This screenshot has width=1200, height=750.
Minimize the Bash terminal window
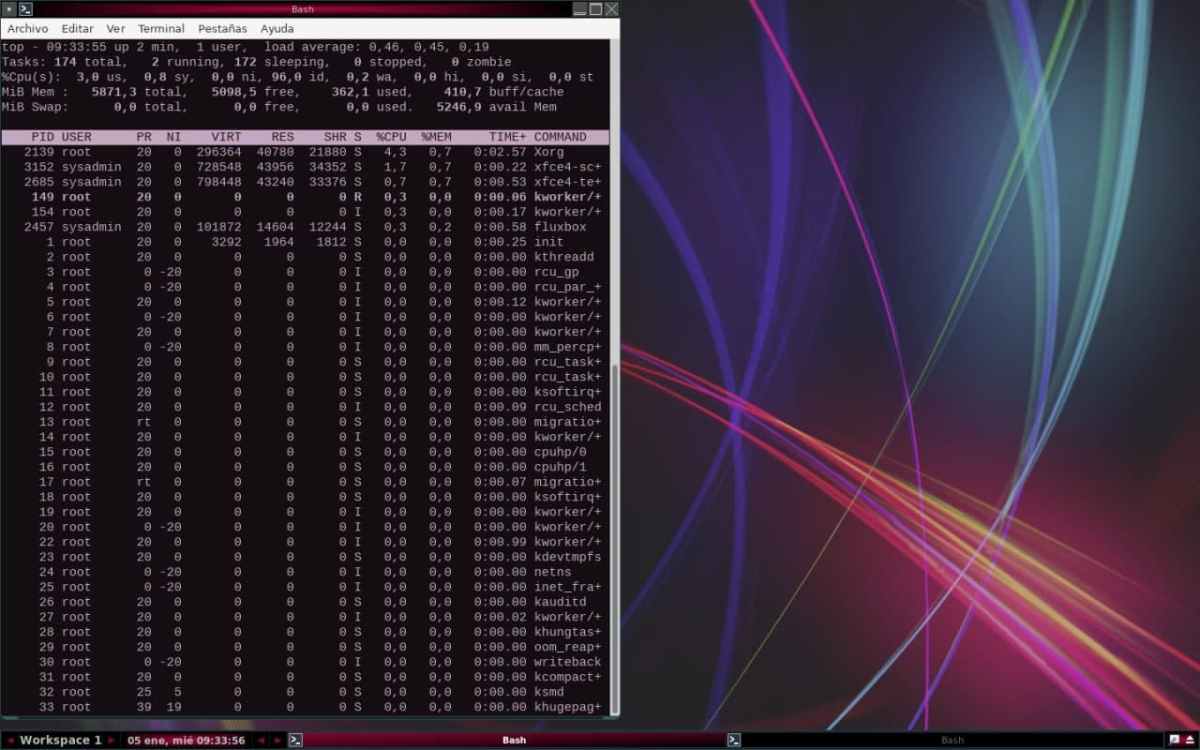pos(579,9)
